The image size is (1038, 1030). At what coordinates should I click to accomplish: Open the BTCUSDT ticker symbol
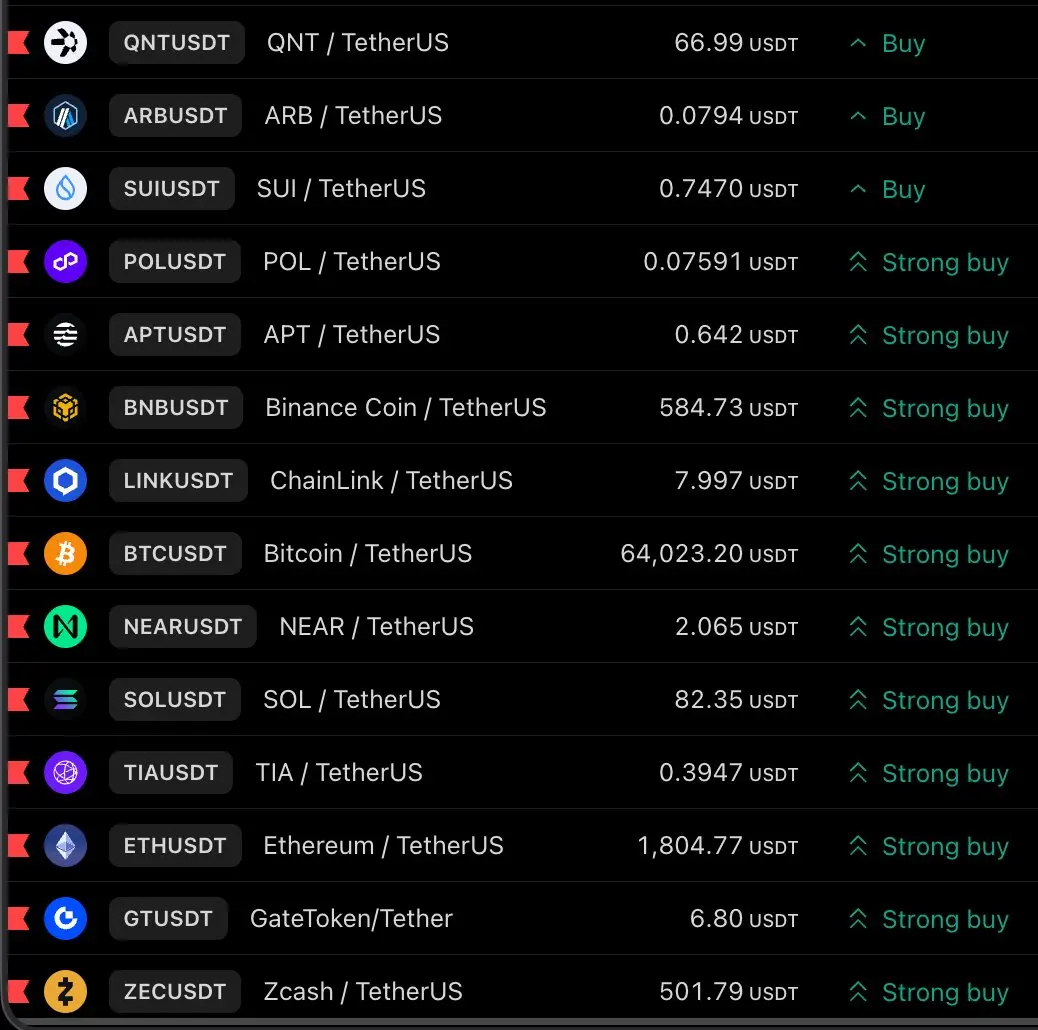[x=175, y=553]
